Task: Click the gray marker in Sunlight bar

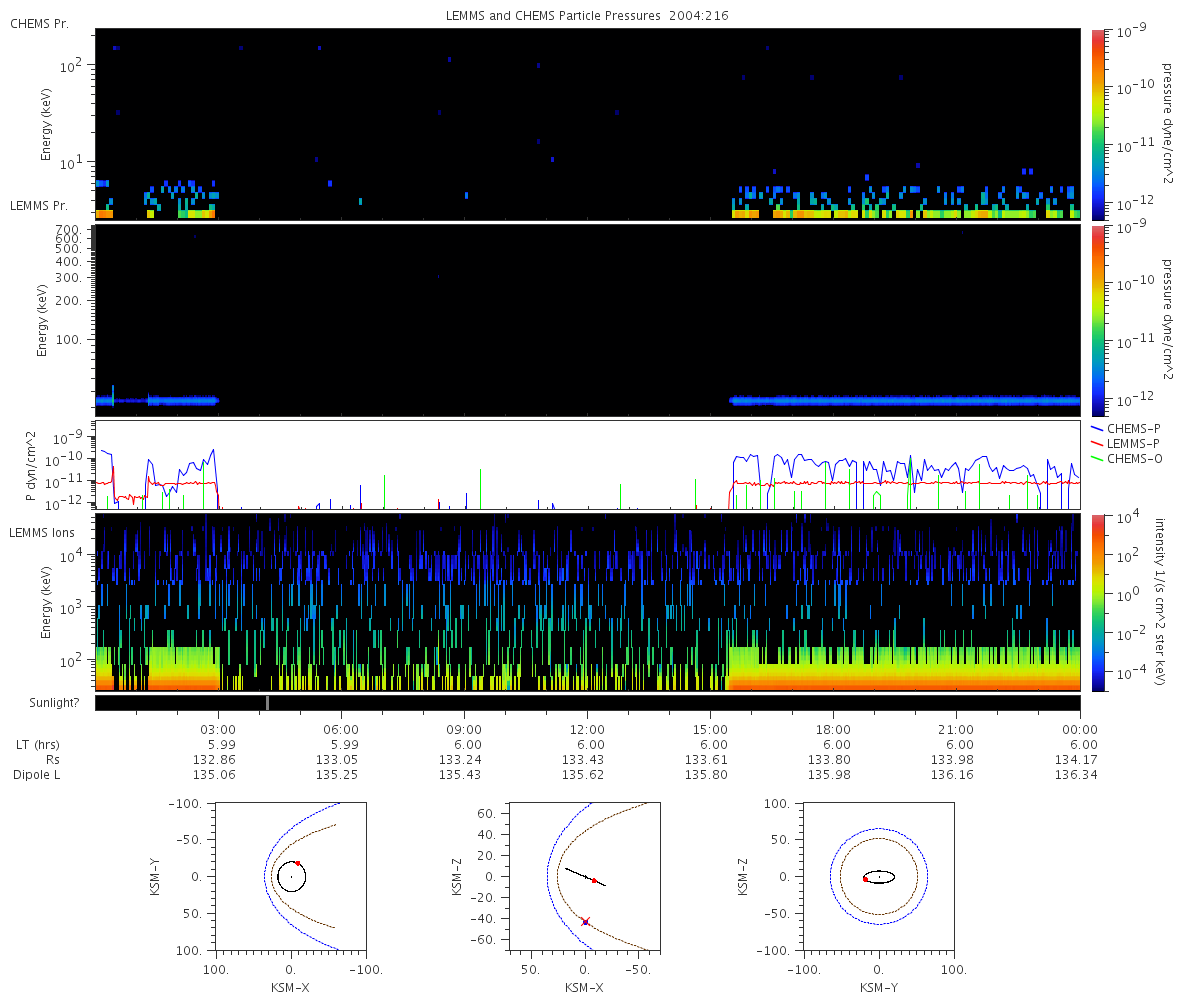Action: click(x=267, y=703)
